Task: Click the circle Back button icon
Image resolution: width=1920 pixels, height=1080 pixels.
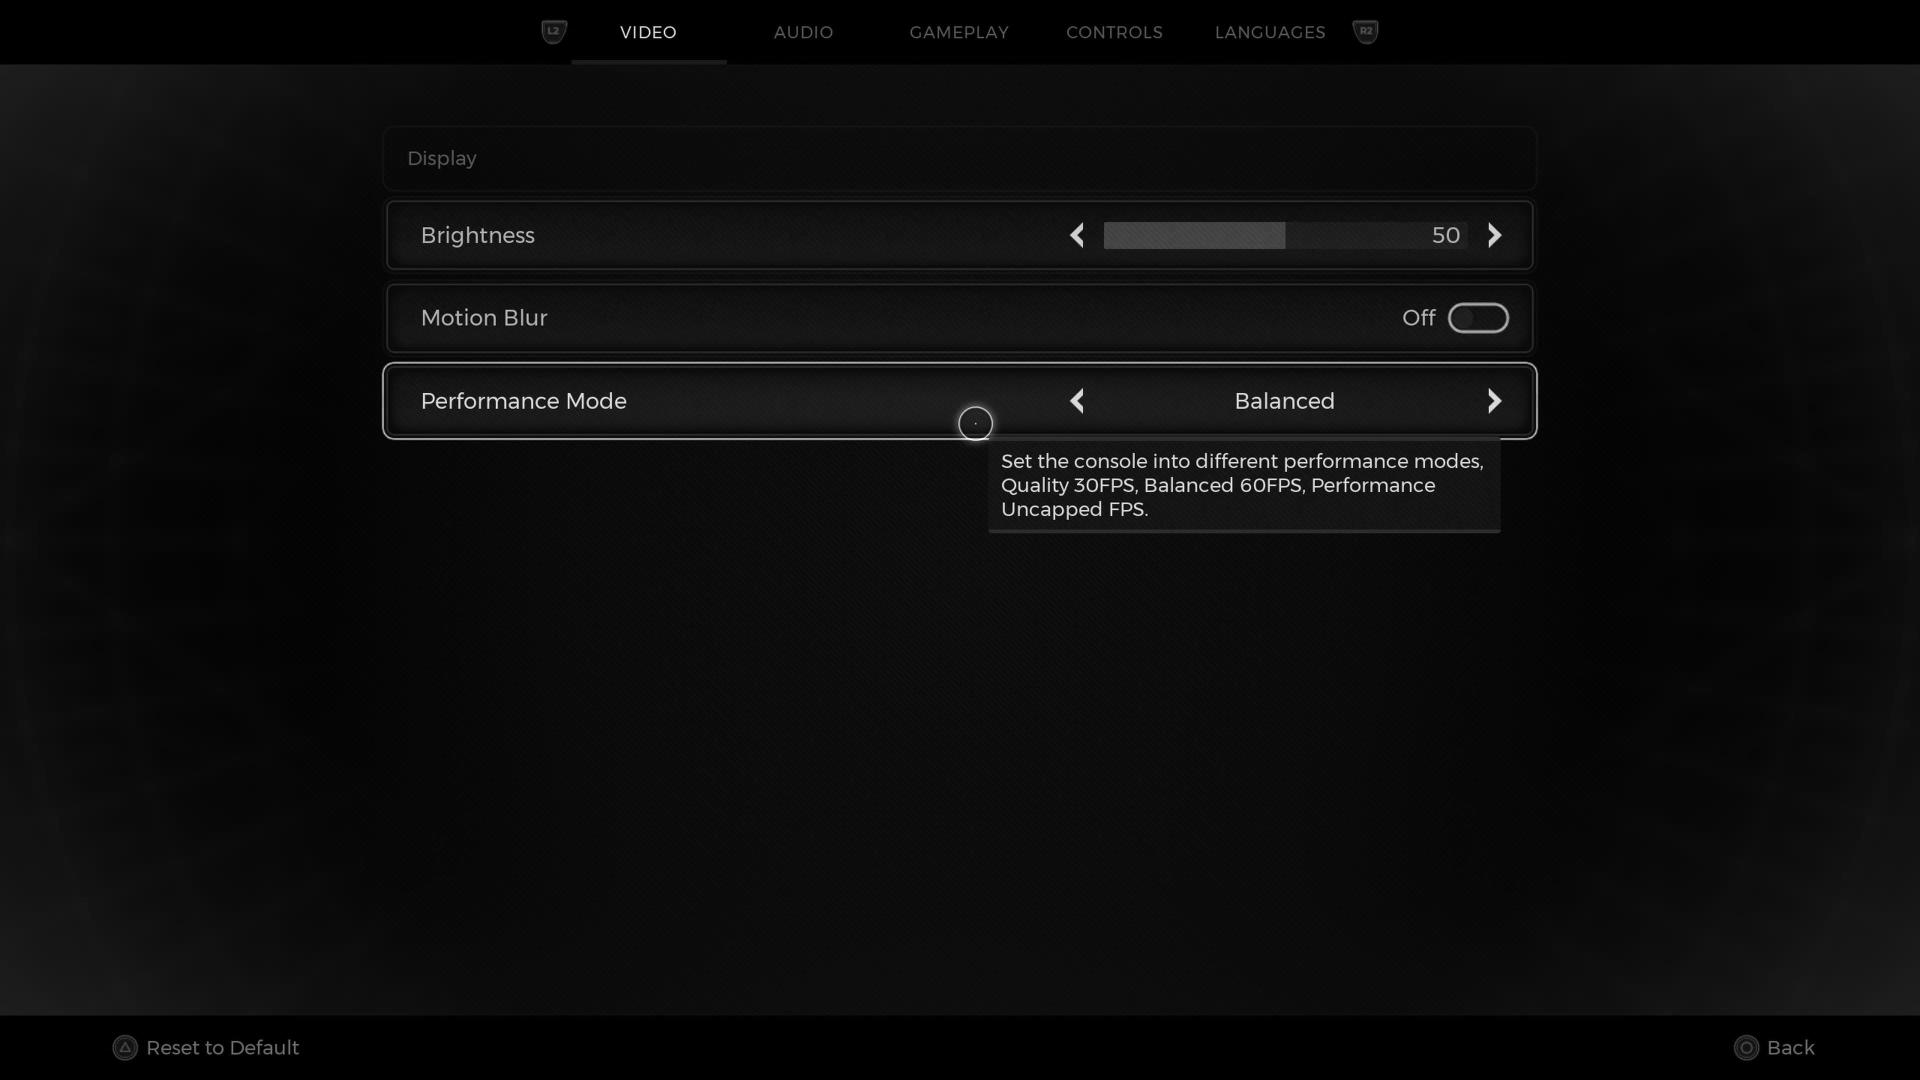Action: (x=1746, y=1048)
